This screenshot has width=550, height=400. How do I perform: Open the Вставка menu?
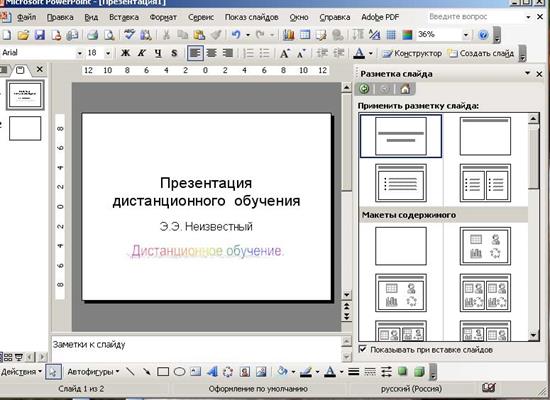(x=124, y=17)
